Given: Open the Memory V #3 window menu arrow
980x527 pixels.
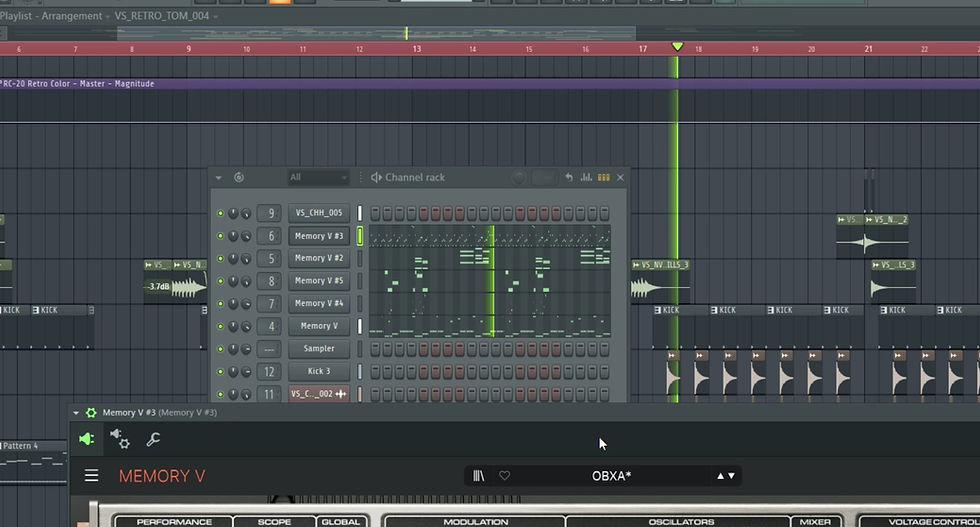Looking at the screenshot, I should [x=76, y=413].
